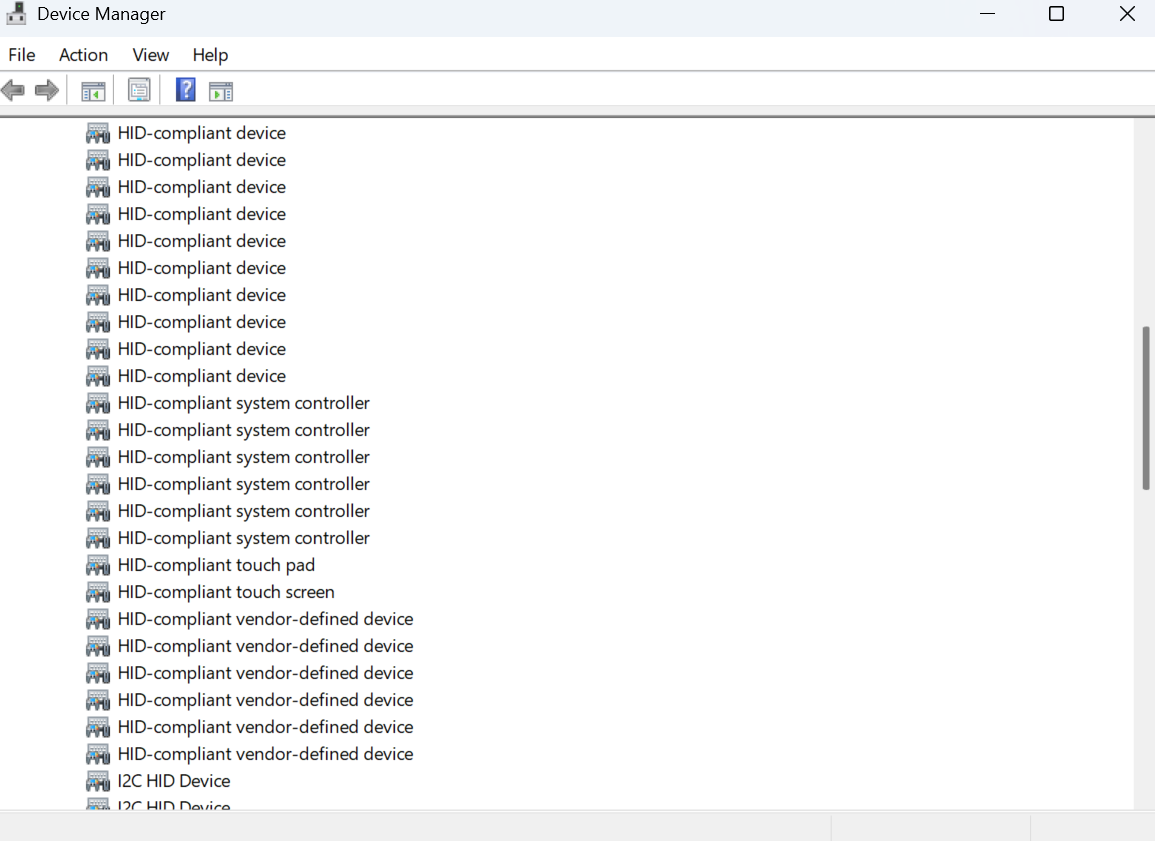
Task: Click the Device Manager title bar icon
Action: tap(16, 14)
